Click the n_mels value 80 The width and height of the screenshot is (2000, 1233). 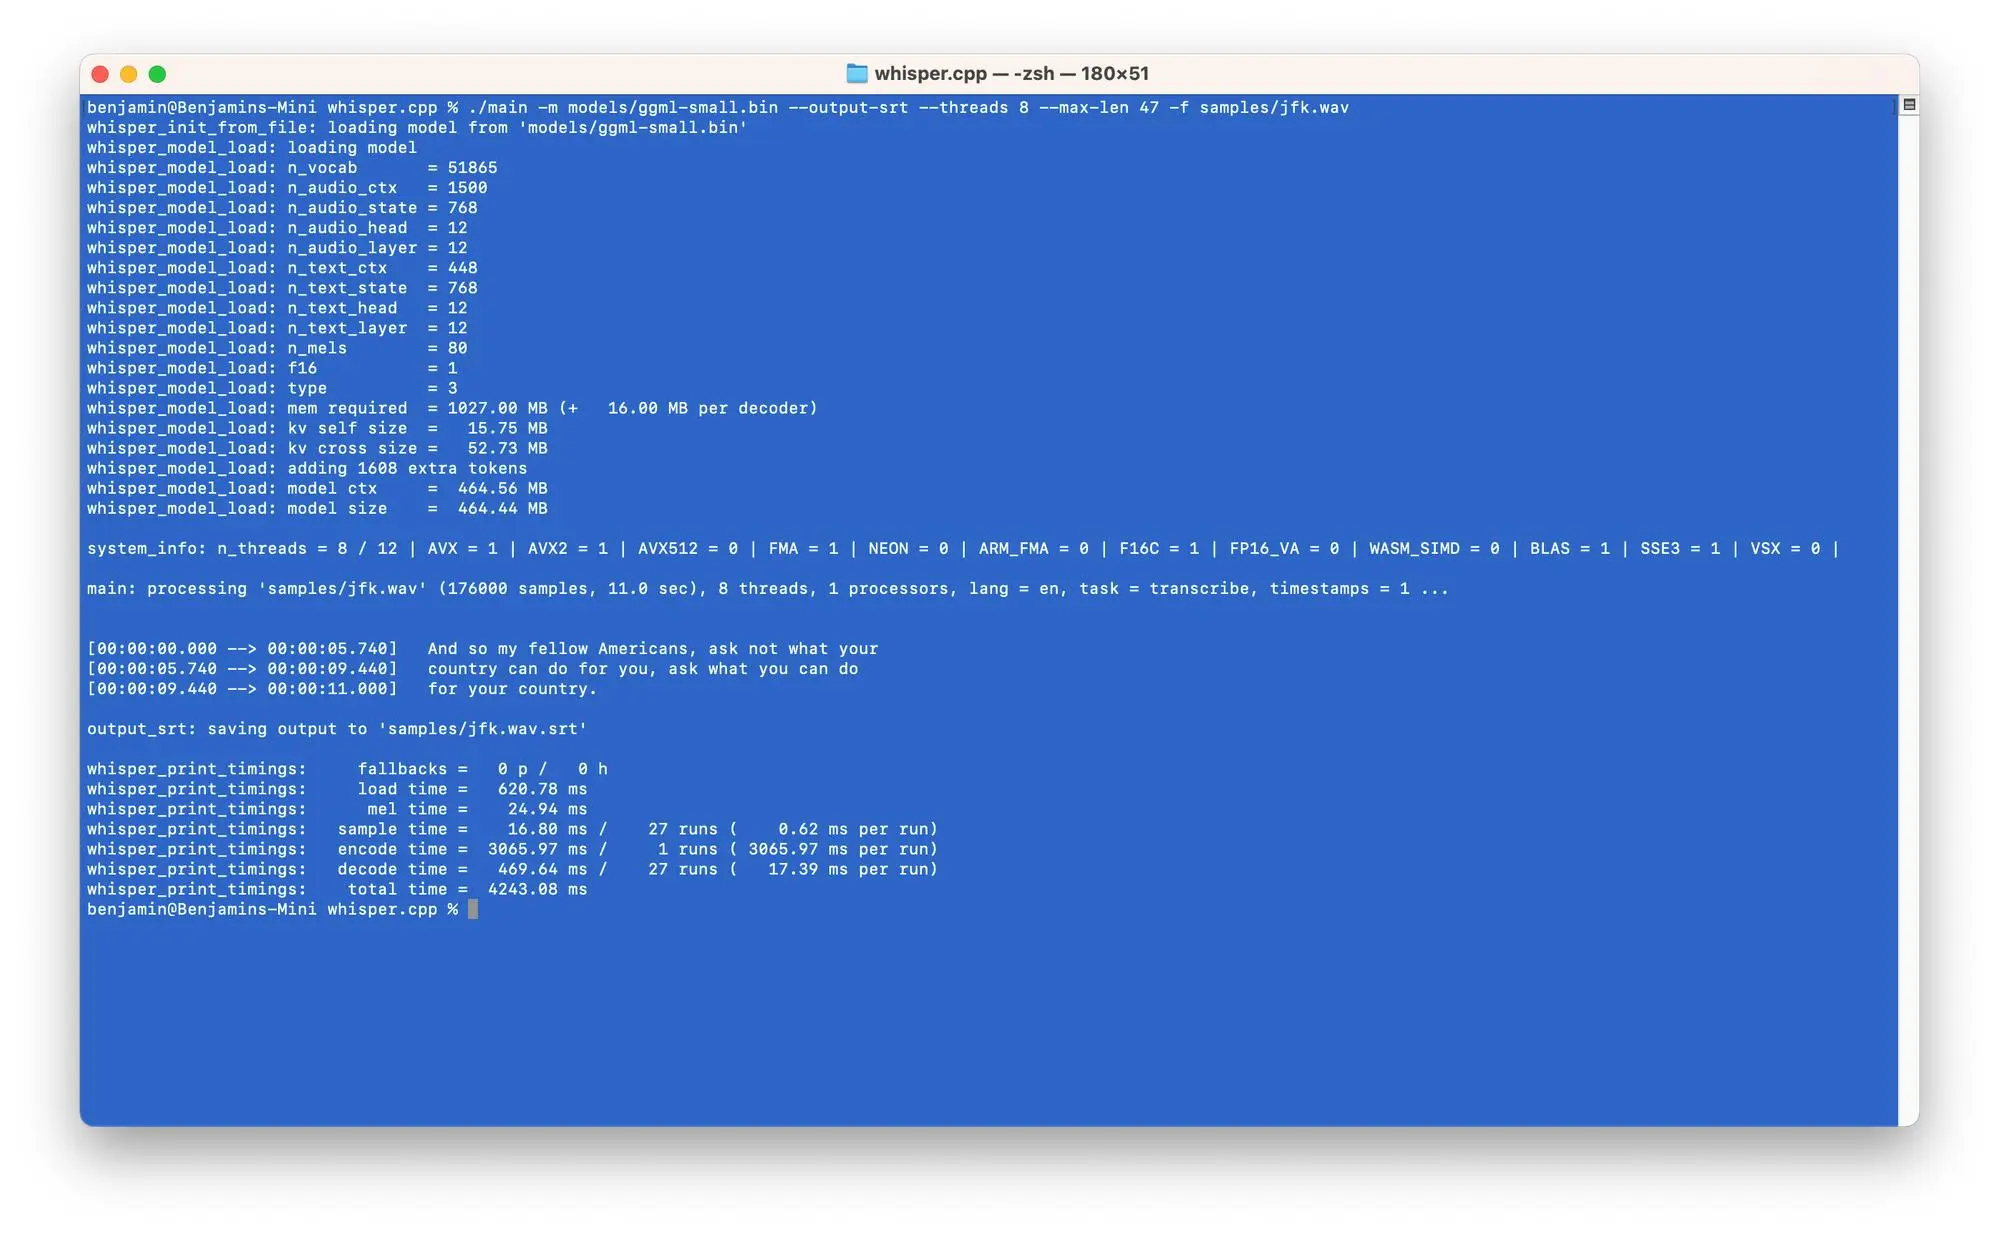457,347
